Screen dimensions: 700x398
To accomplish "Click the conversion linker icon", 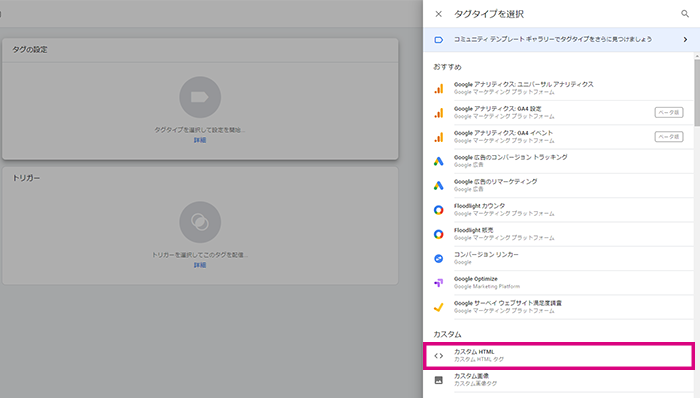I will tap(438, 258).
